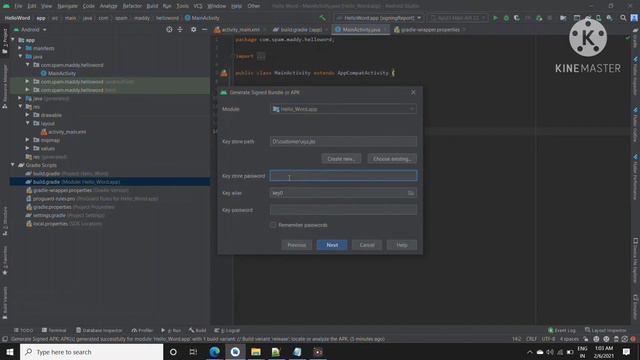640x360 pixels.
Task: Click the project panel settings gear icon
Action: point(193,29)
